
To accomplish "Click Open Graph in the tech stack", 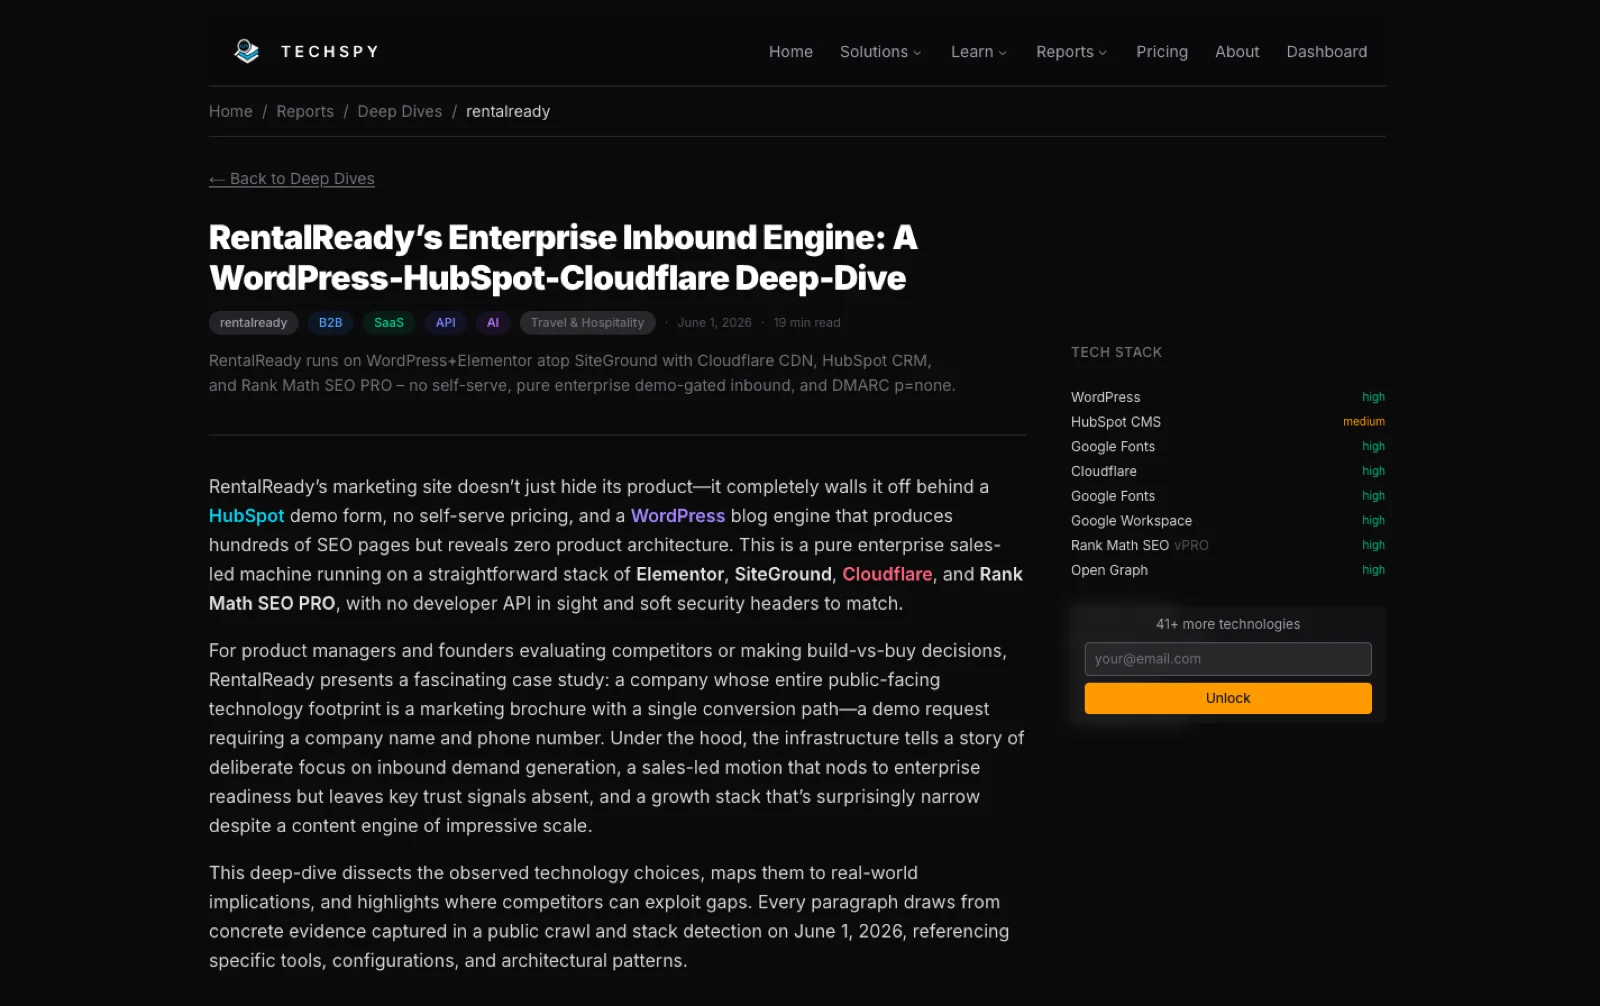I will click(x=1109, y=570).
